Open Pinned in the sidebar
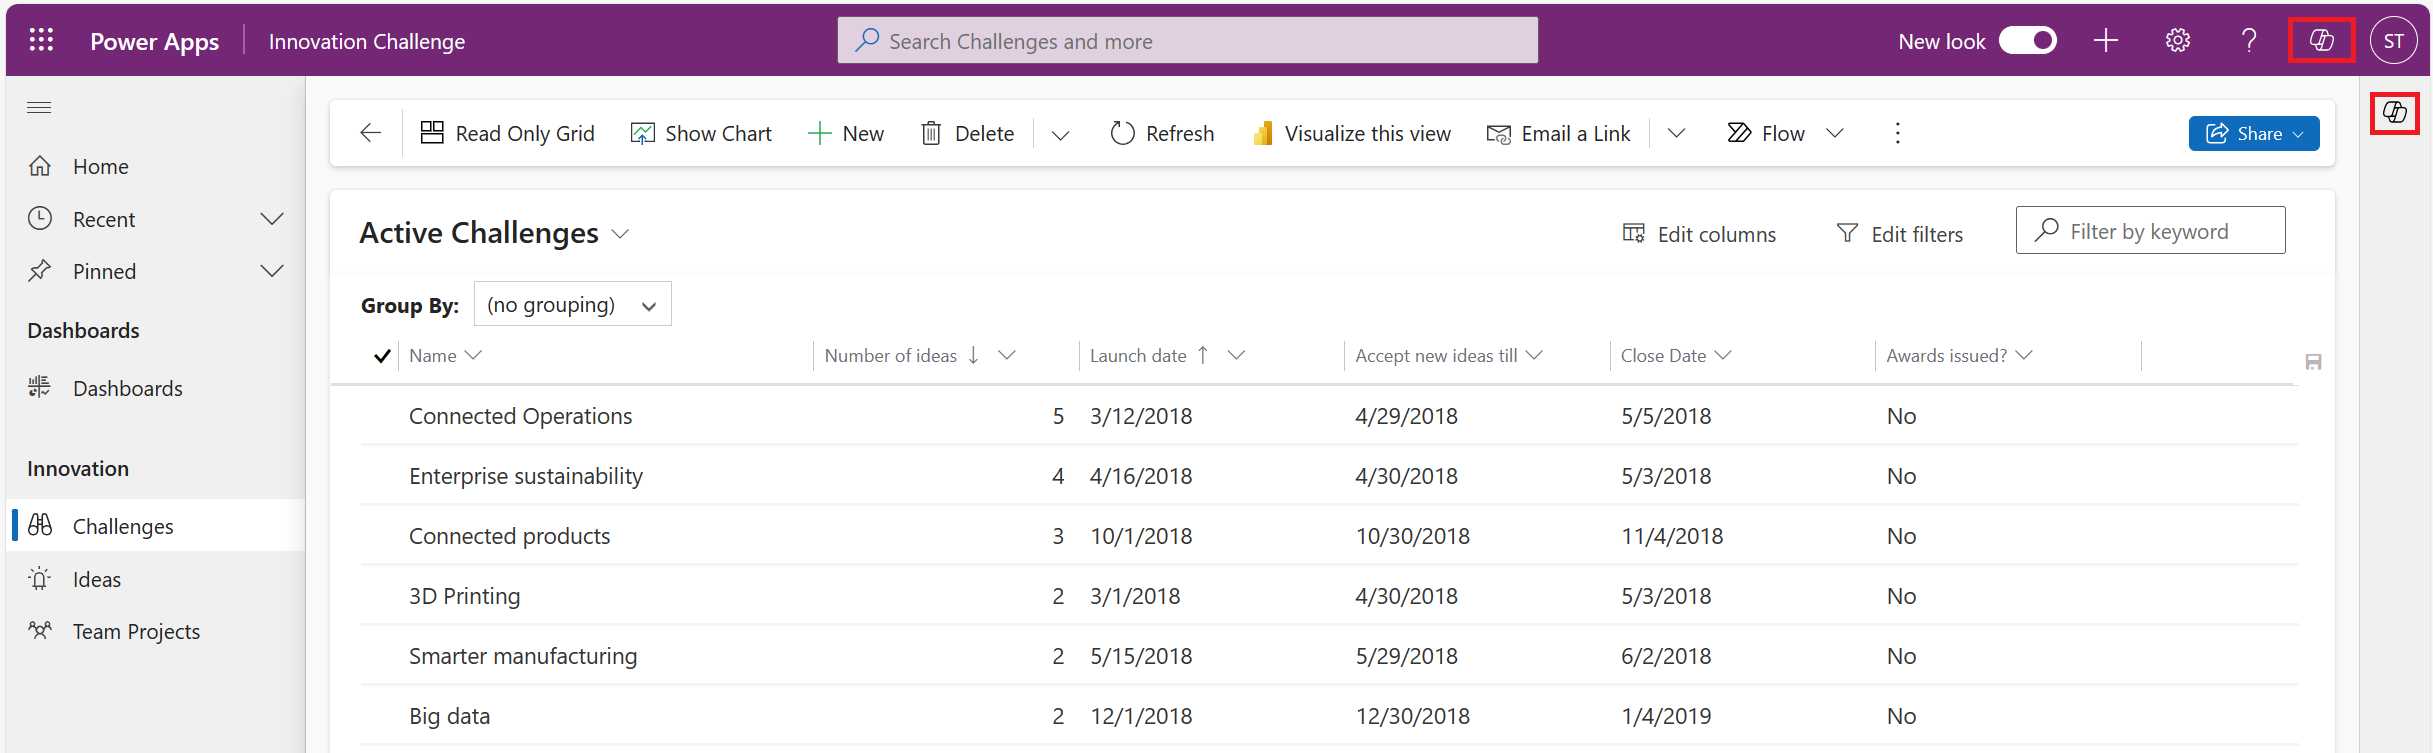Viewport: 2433px width, 753px height. point(156,271)
